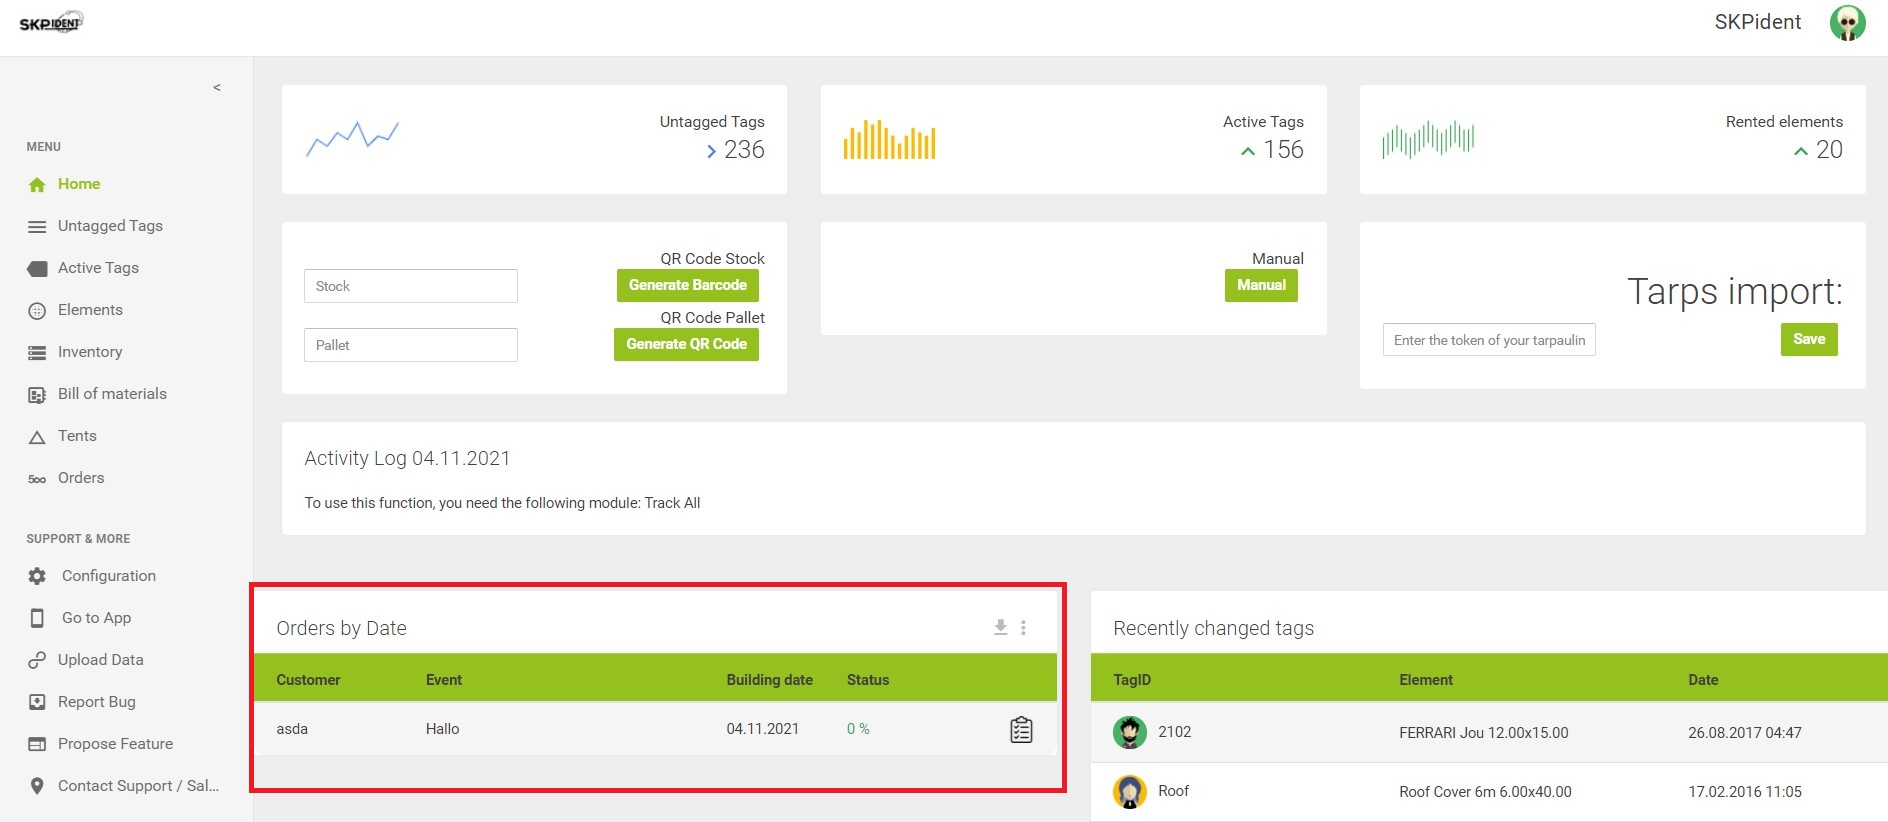Click the Untagged Tags line chart

coord(352,139)
